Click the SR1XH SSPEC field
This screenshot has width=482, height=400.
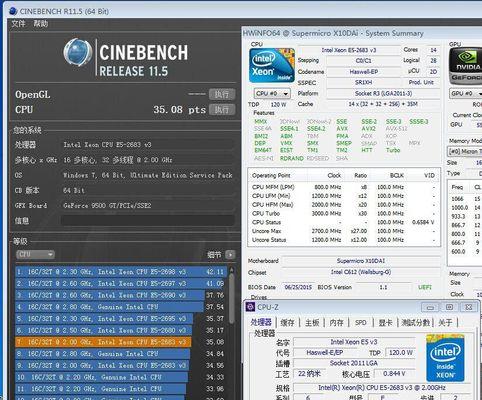pyautogui.click(x=363, y=82)
